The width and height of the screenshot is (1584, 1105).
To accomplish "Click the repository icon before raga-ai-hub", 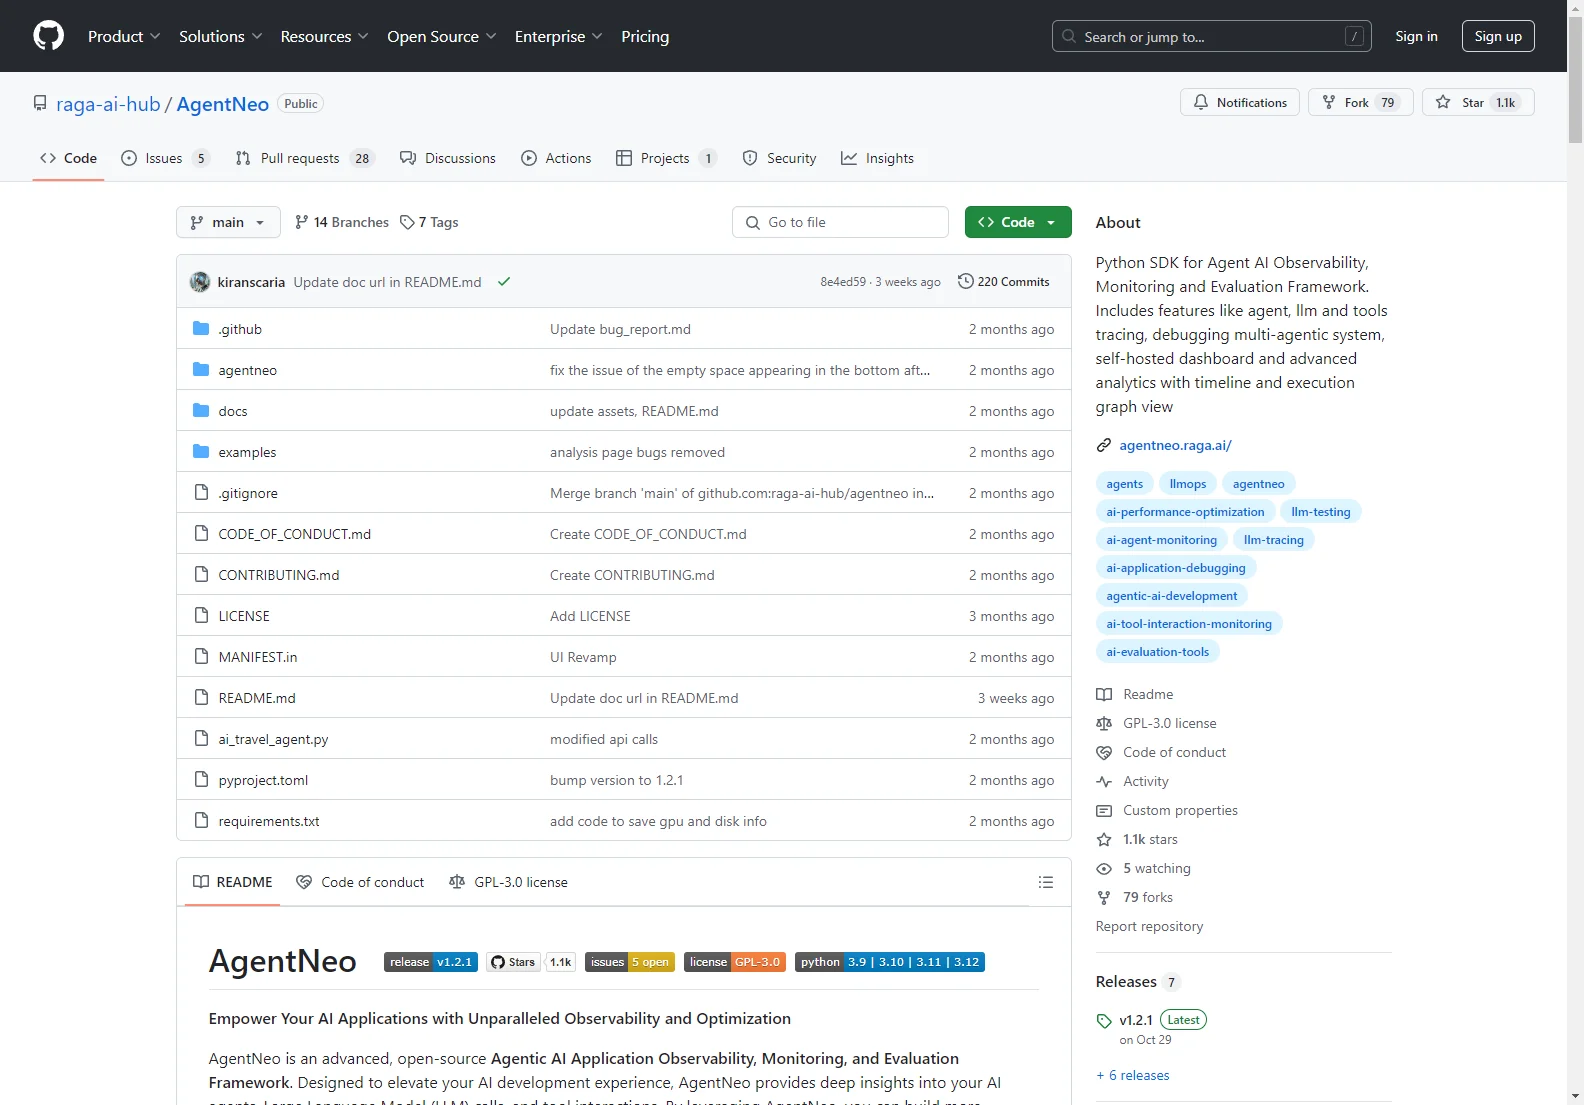I will [x=40, y=103].
